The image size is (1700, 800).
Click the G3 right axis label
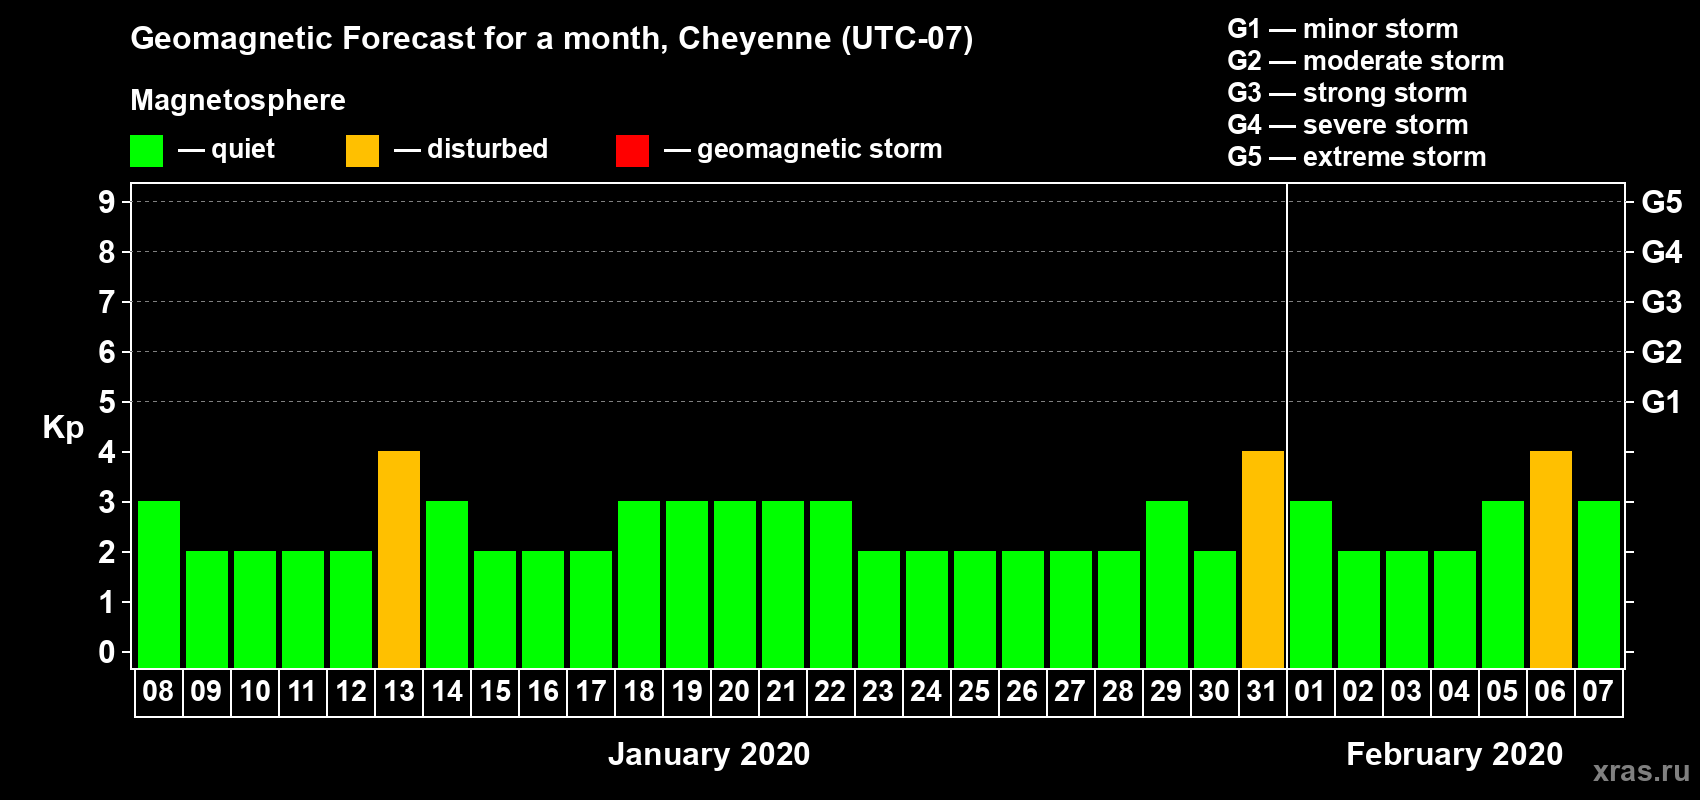(1662, 302)
